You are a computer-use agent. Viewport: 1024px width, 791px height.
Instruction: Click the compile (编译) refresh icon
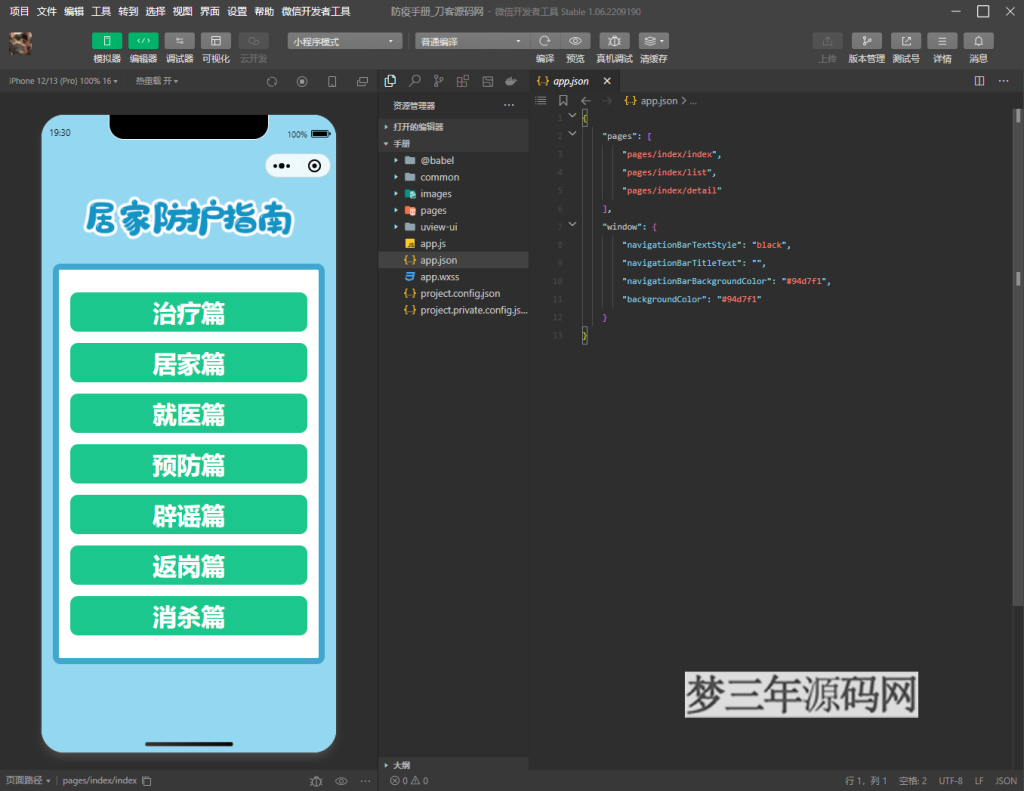point(544,41)
